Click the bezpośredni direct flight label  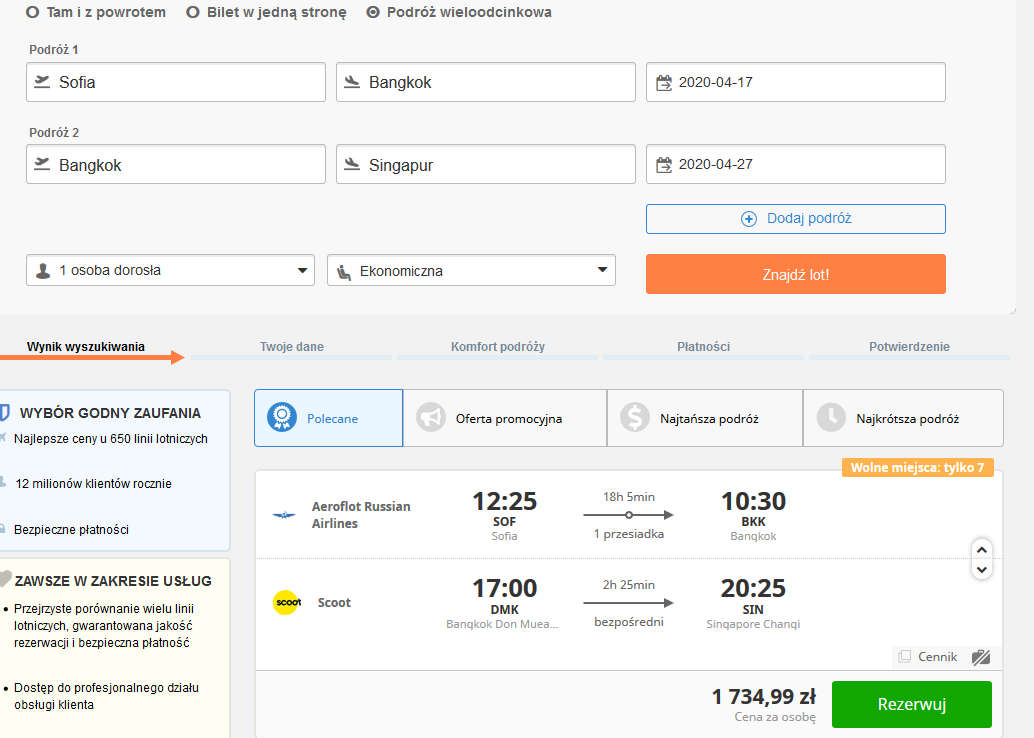point(628,622)
